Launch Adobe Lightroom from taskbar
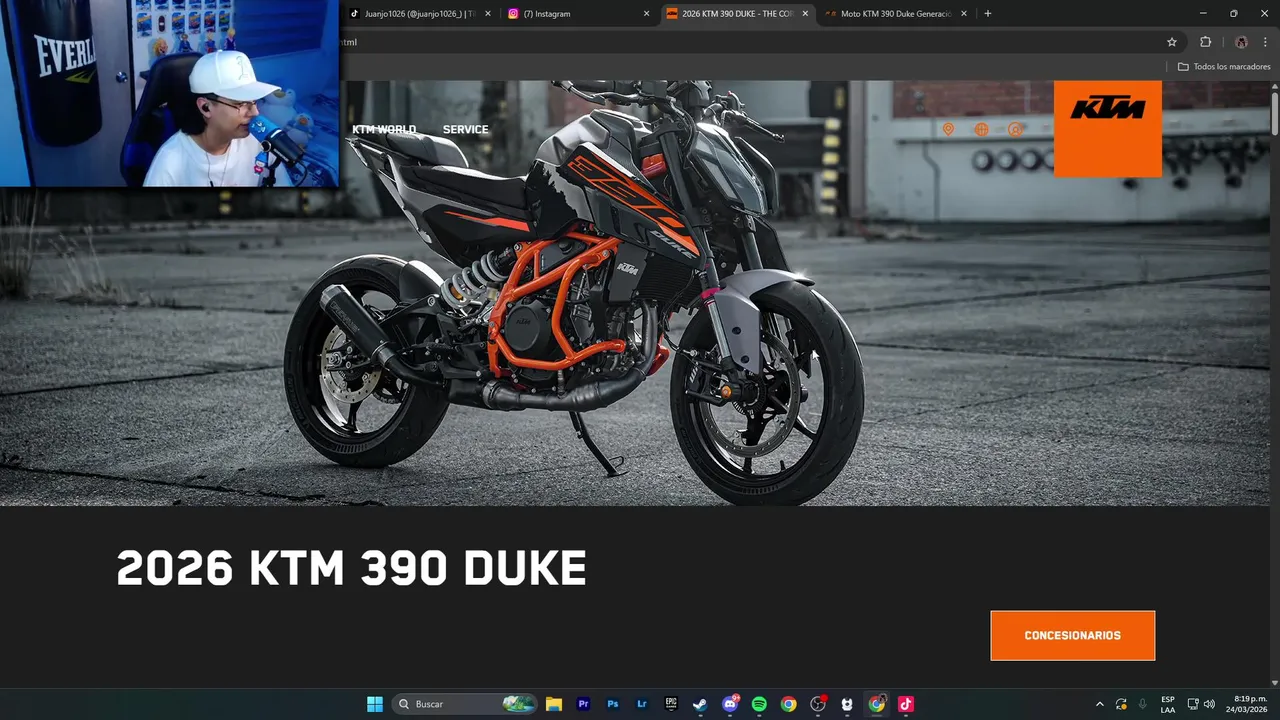 click(642, 704)
